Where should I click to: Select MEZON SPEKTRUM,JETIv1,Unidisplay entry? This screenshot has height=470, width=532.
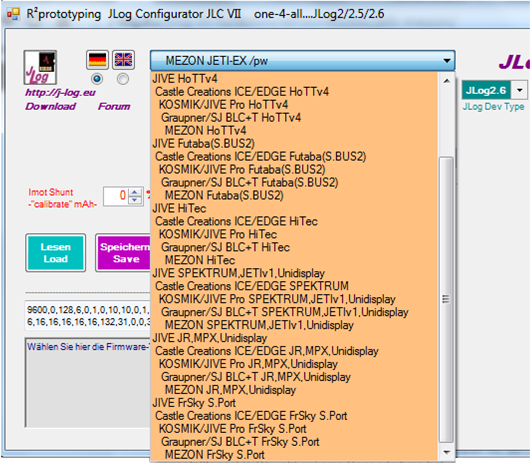(x=294, y=325)
